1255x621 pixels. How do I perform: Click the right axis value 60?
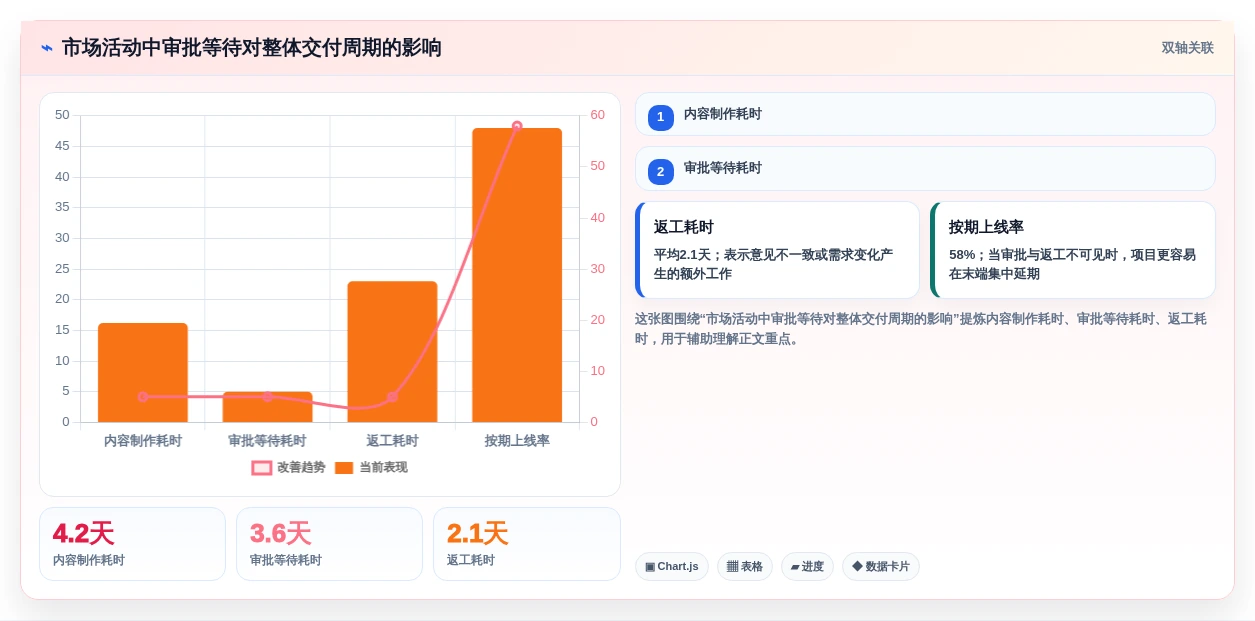click(597, 115)
